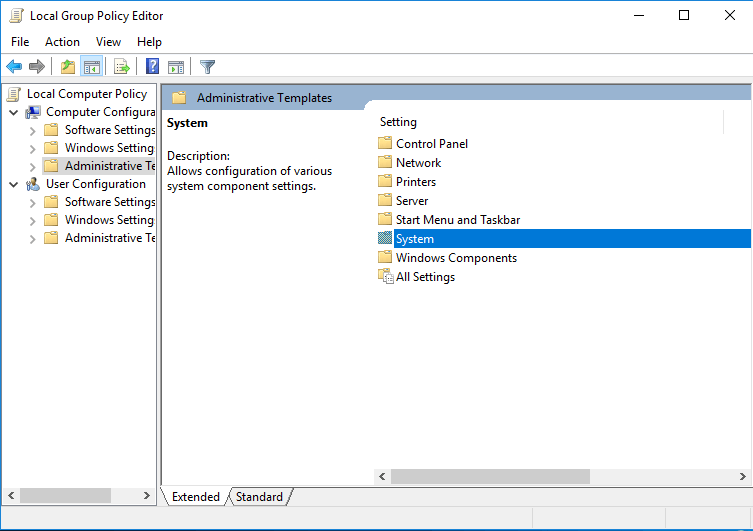Expand Software Settings under User Configuration
Image resolution: width=753 pixels, height=531 pixels.
pos(32,203)
